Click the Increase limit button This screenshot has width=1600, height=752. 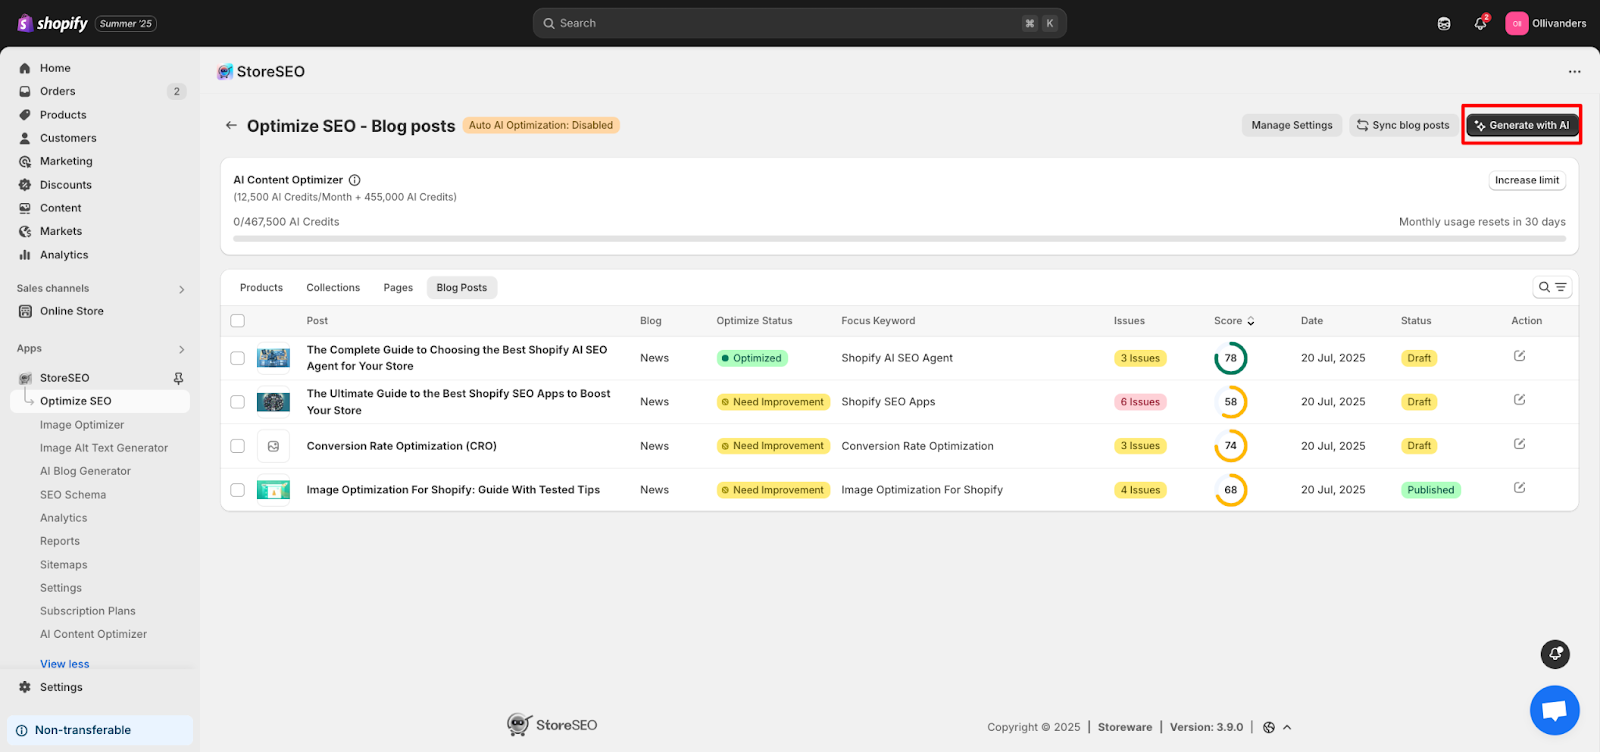(x=1527, y=180)
